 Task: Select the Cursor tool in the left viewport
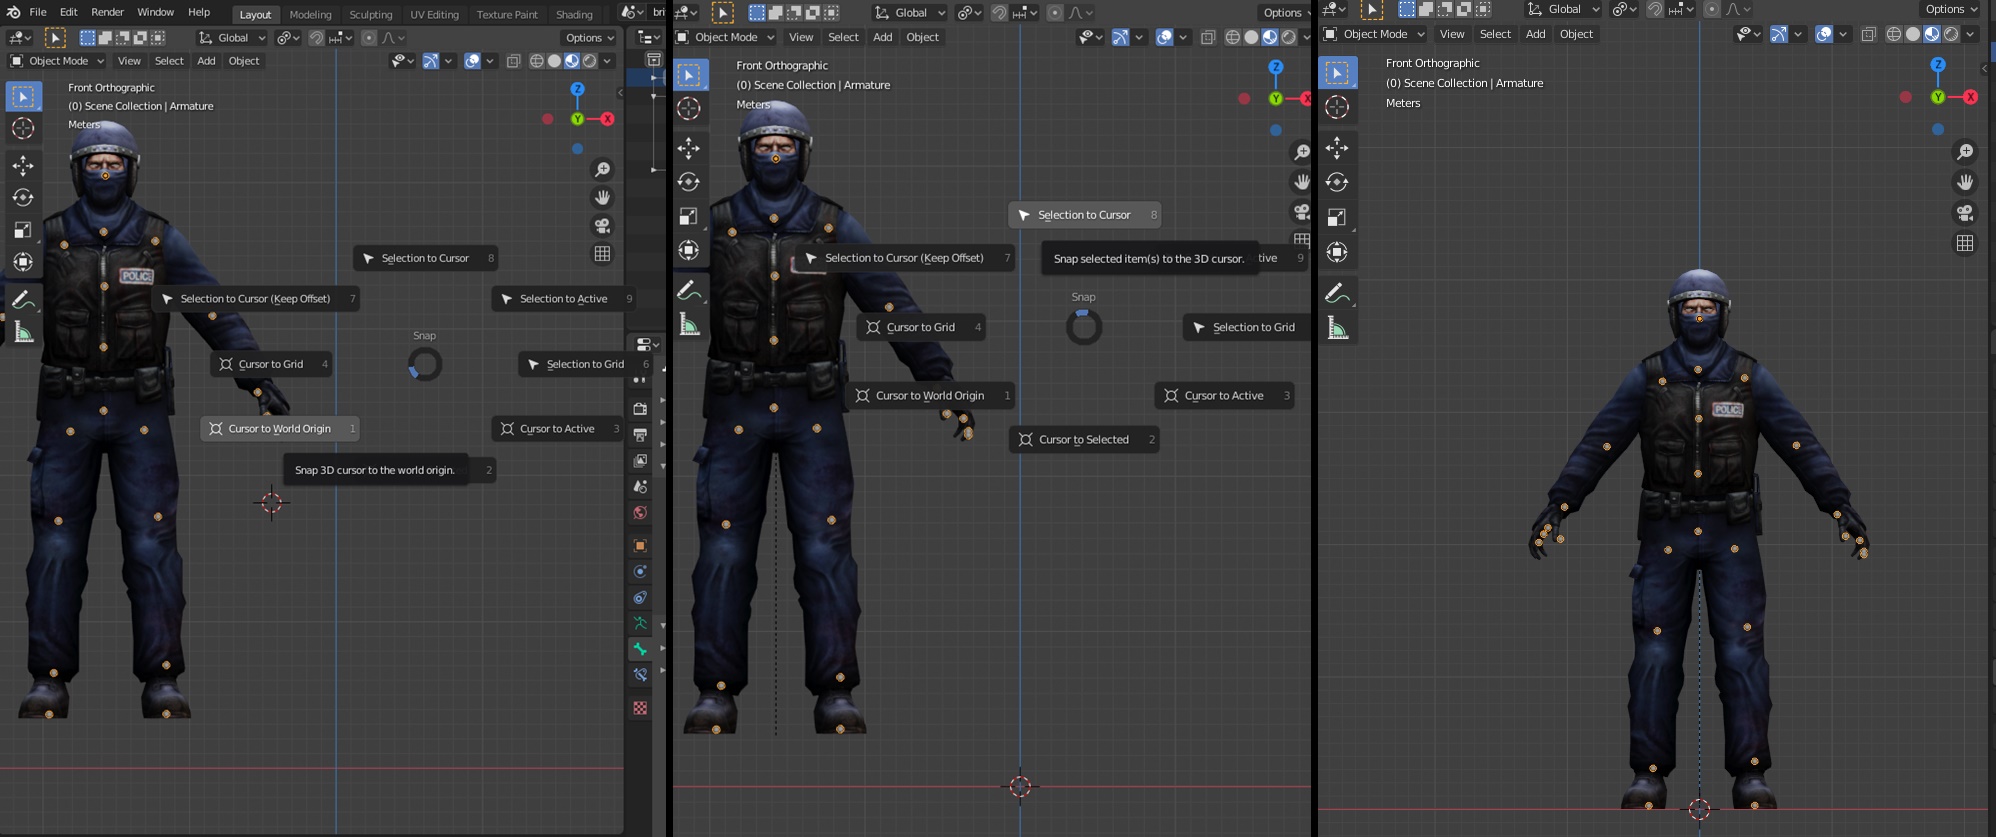pos(23,128)
